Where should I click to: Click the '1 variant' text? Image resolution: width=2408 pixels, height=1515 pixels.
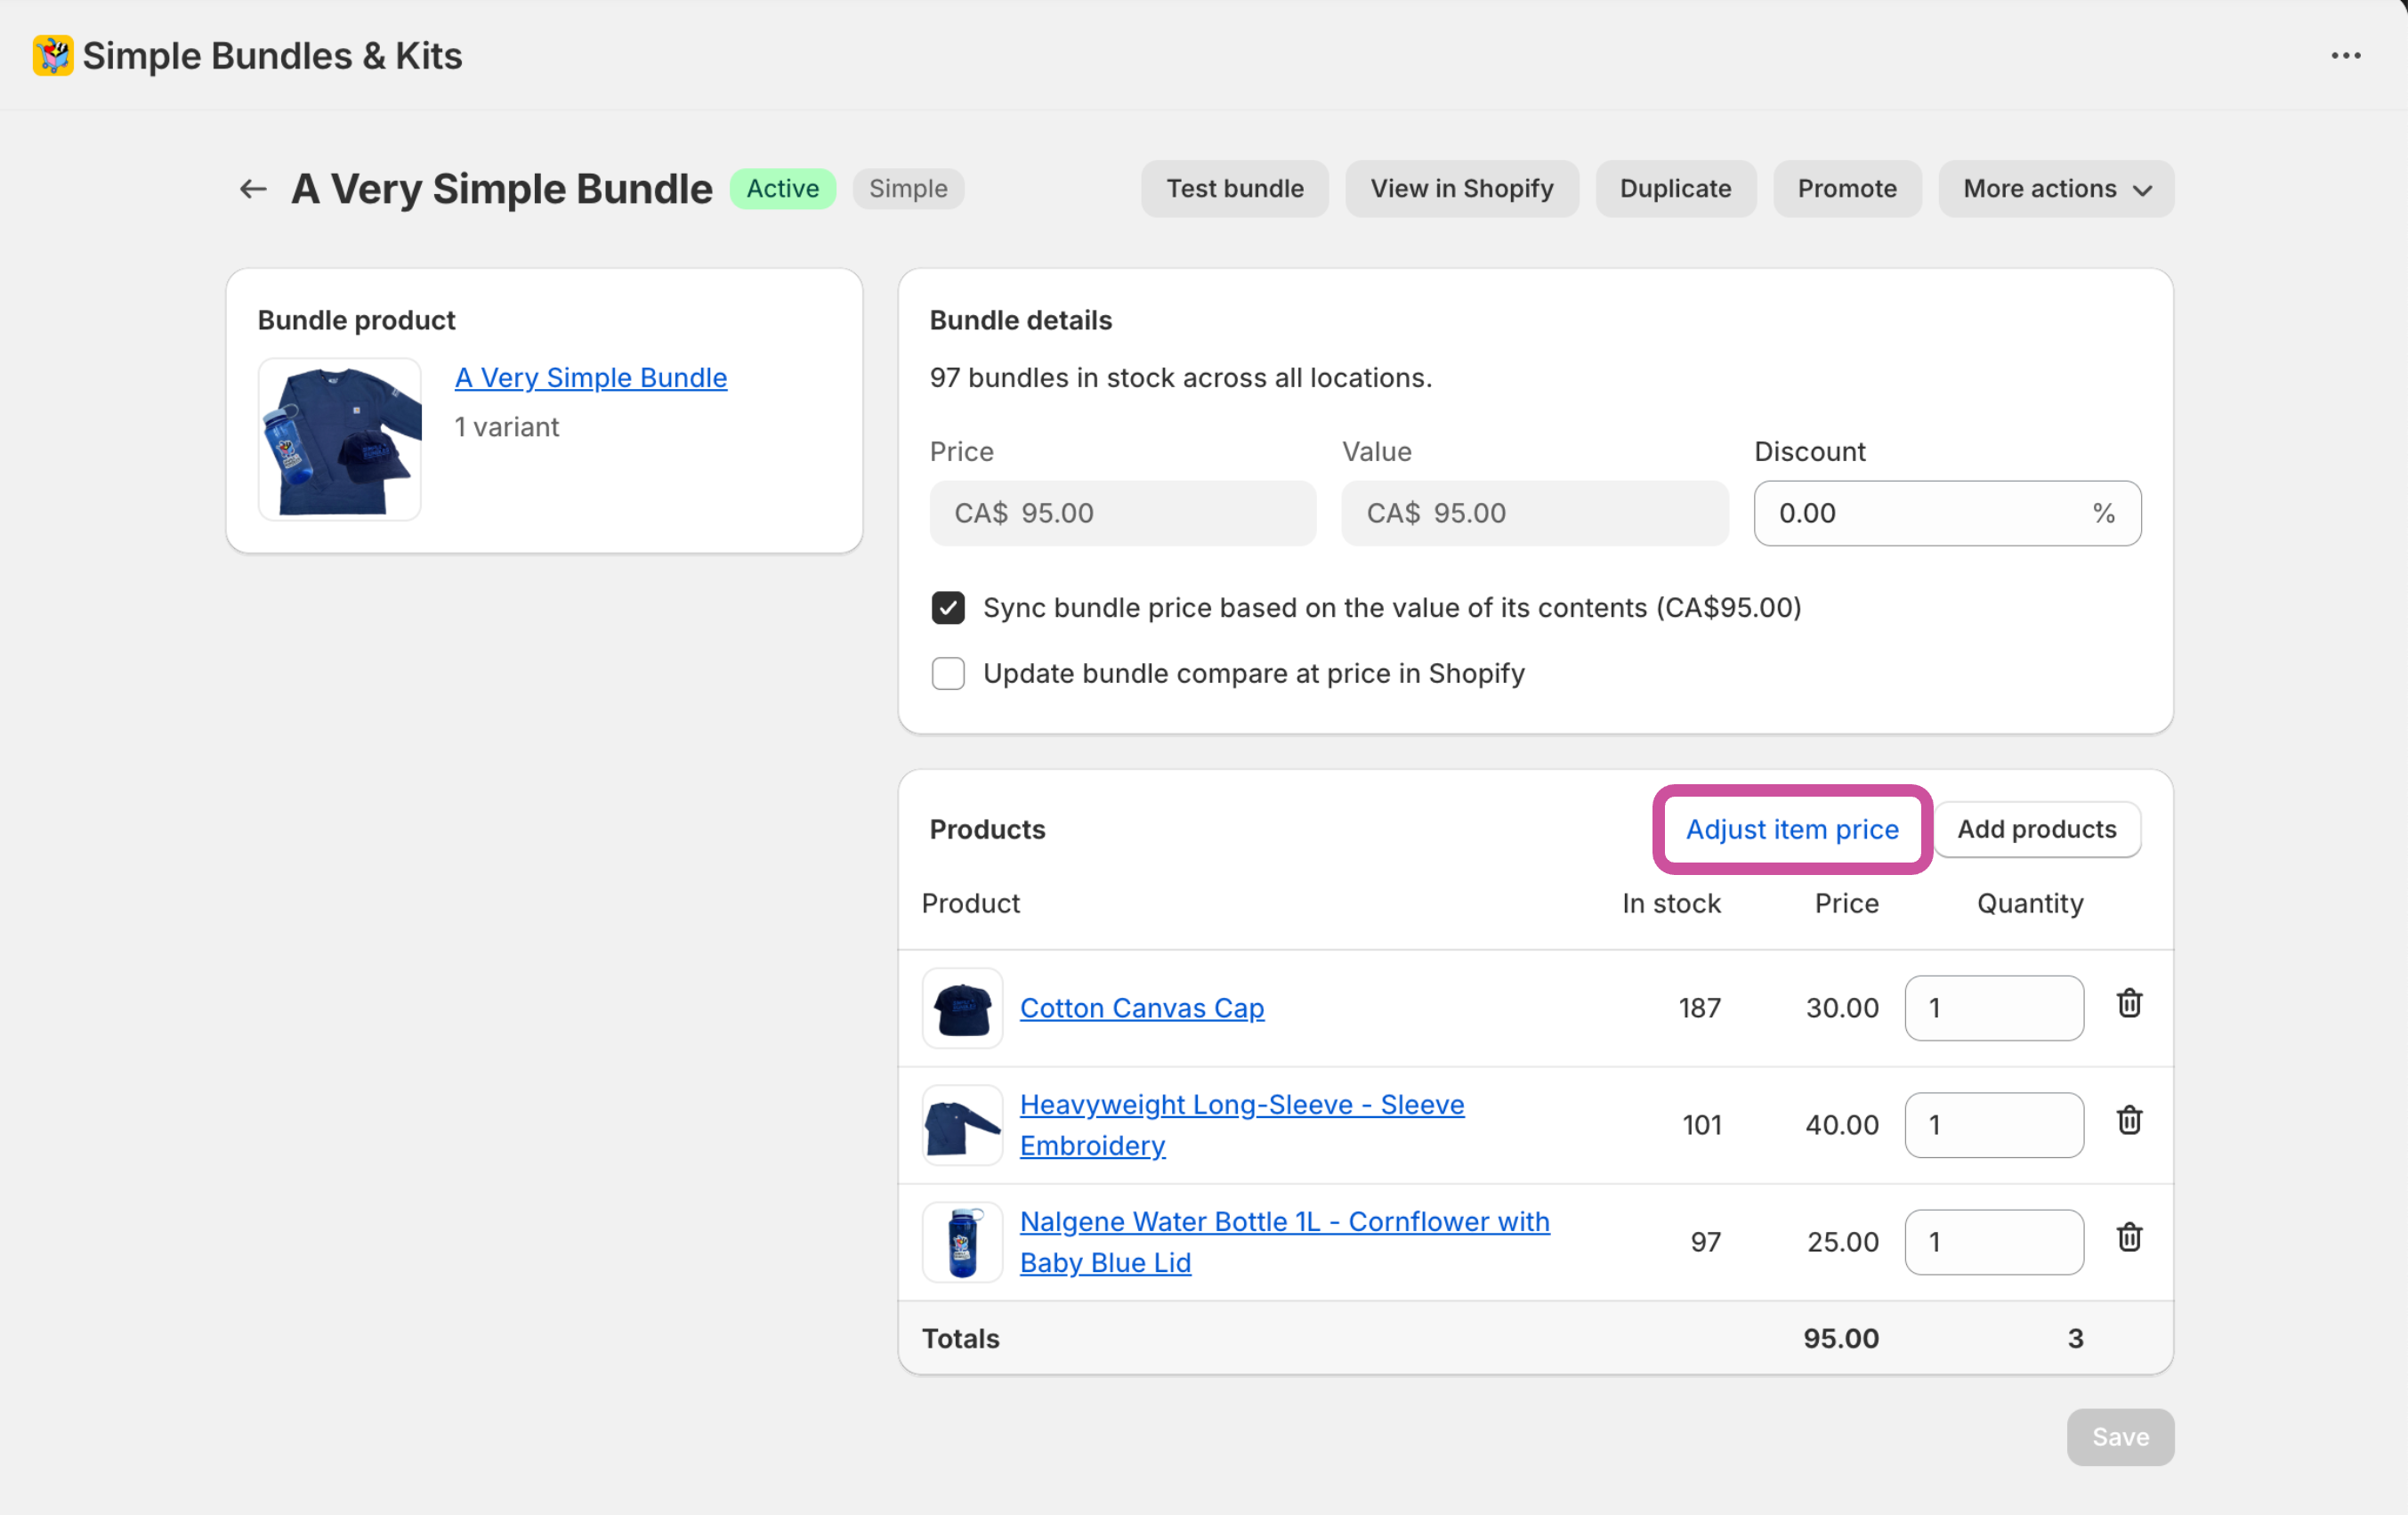(507, 427)
